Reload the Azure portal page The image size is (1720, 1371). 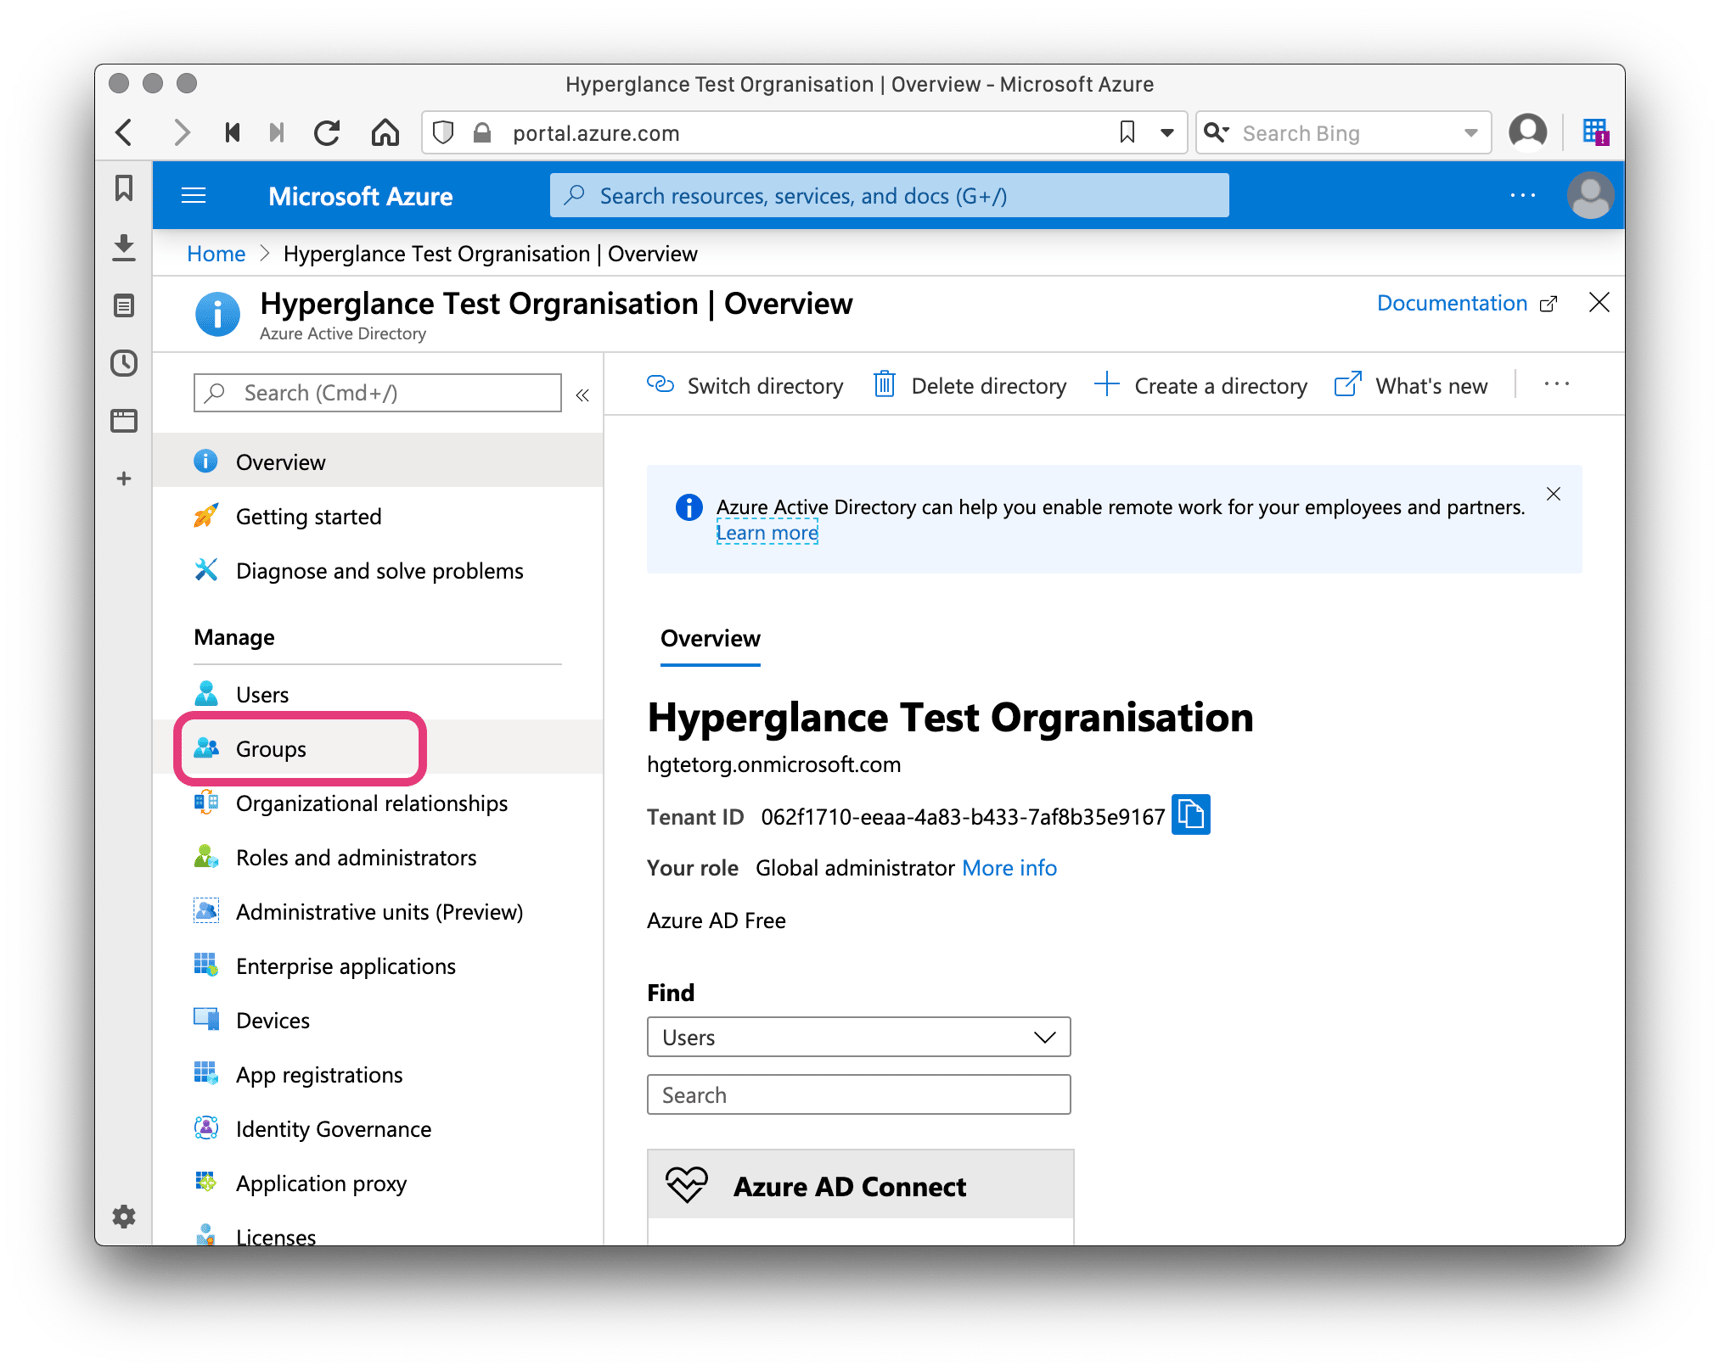click(x=327, y=133)
